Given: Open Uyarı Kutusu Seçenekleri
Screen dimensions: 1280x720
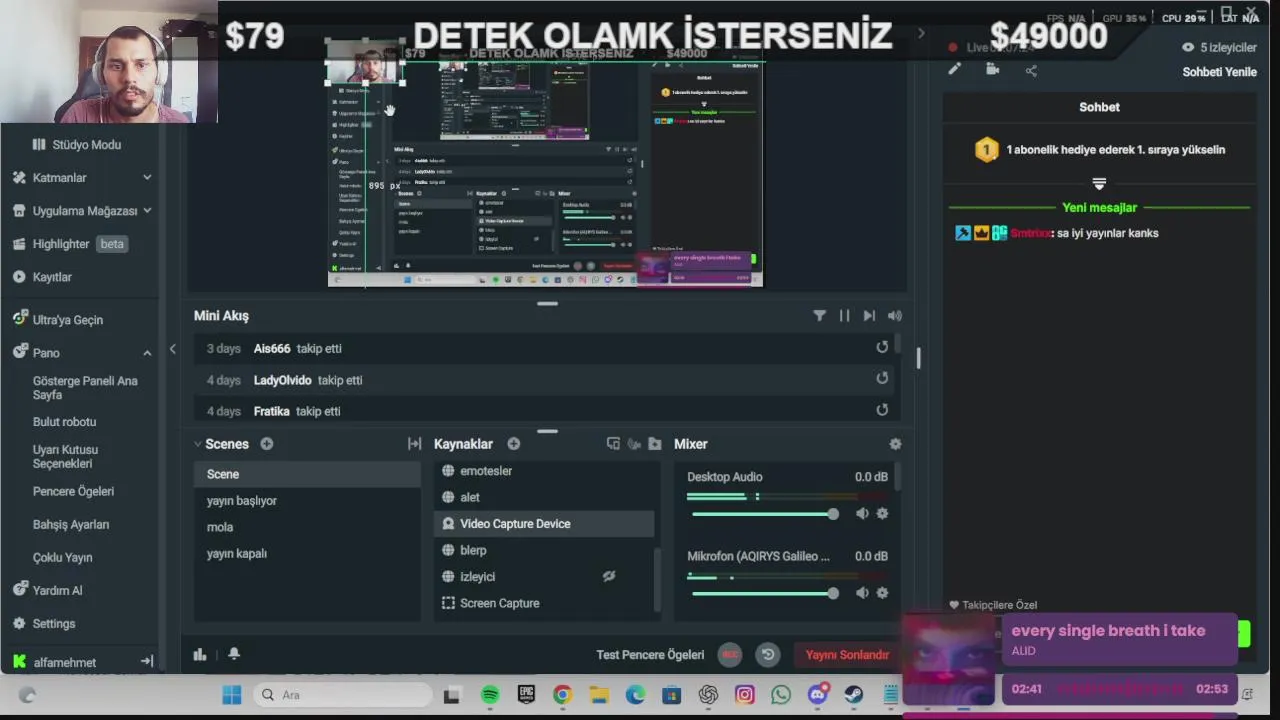Looking at the screenshot, I should point(65,457).
